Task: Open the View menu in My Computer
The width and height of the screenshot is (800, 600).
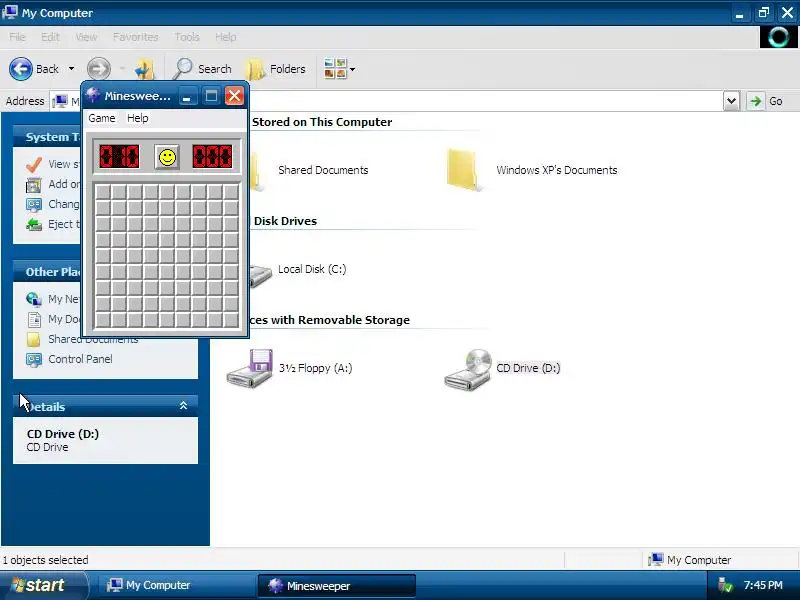Action: point(86,37)
